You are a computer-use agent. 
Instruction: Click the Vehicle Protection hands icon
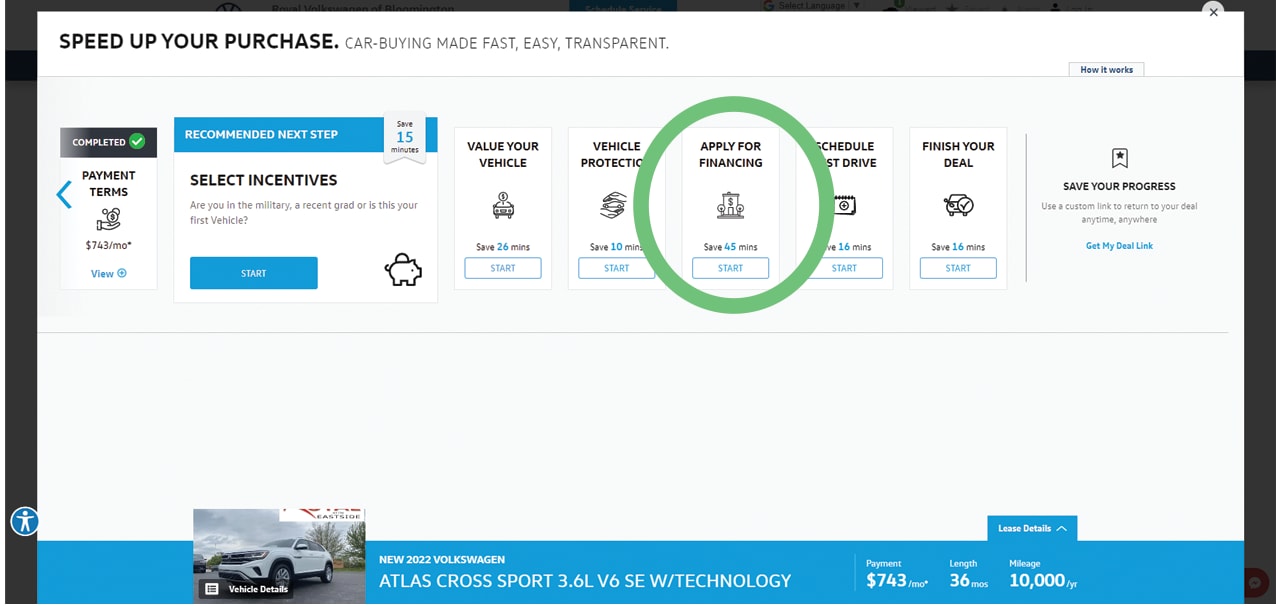[613, 205]
